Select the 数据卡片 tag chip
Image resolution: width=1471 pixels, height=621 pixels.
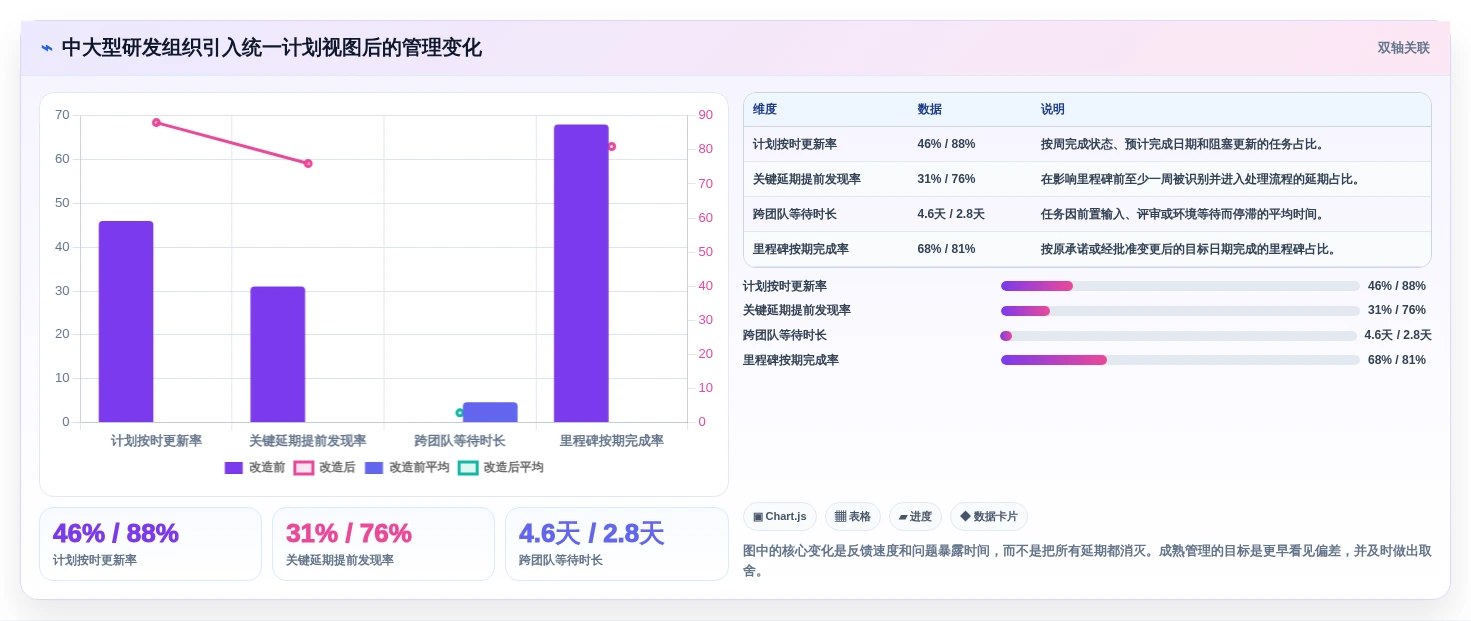[x=989, y=517]
